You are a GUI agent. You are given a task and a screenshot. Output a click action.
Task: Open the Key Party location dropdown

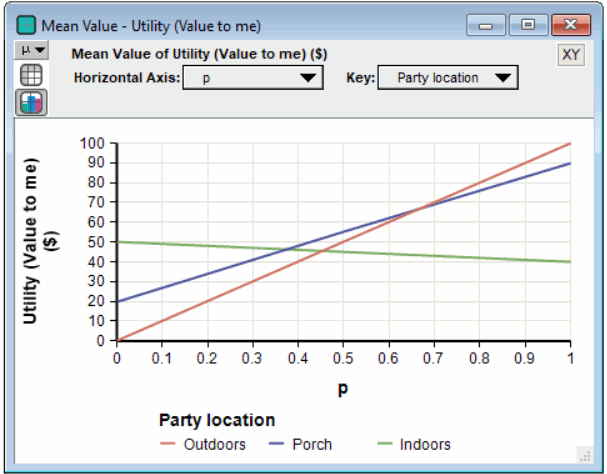click(x=448, y=78)
